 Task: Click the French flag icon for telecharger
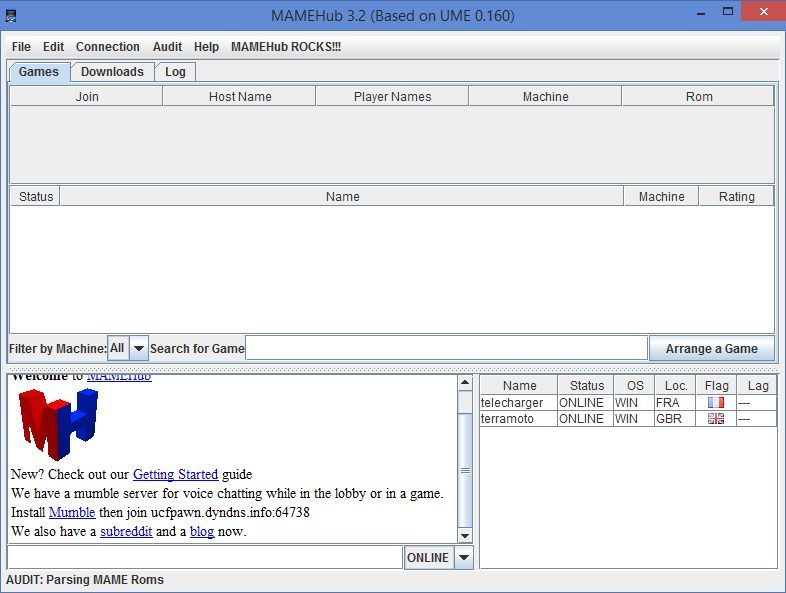(x=716, y=403)
